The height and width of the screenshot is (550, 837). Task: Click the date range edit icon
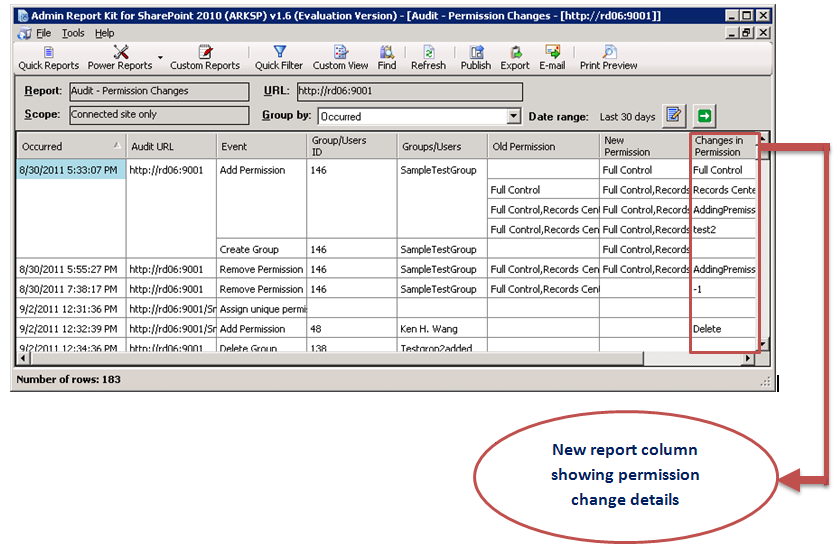click(674, 115)
